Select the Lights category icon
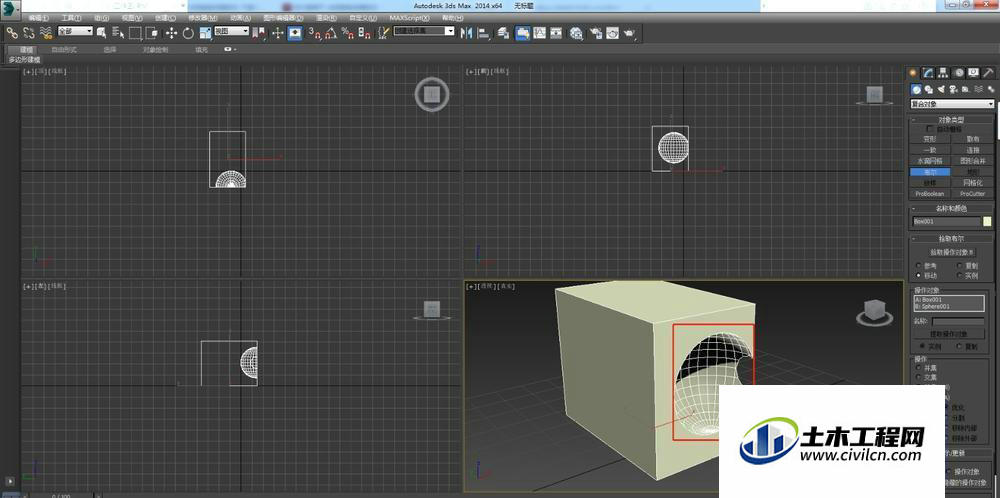 pyautogui.click(x=941, y=89)
